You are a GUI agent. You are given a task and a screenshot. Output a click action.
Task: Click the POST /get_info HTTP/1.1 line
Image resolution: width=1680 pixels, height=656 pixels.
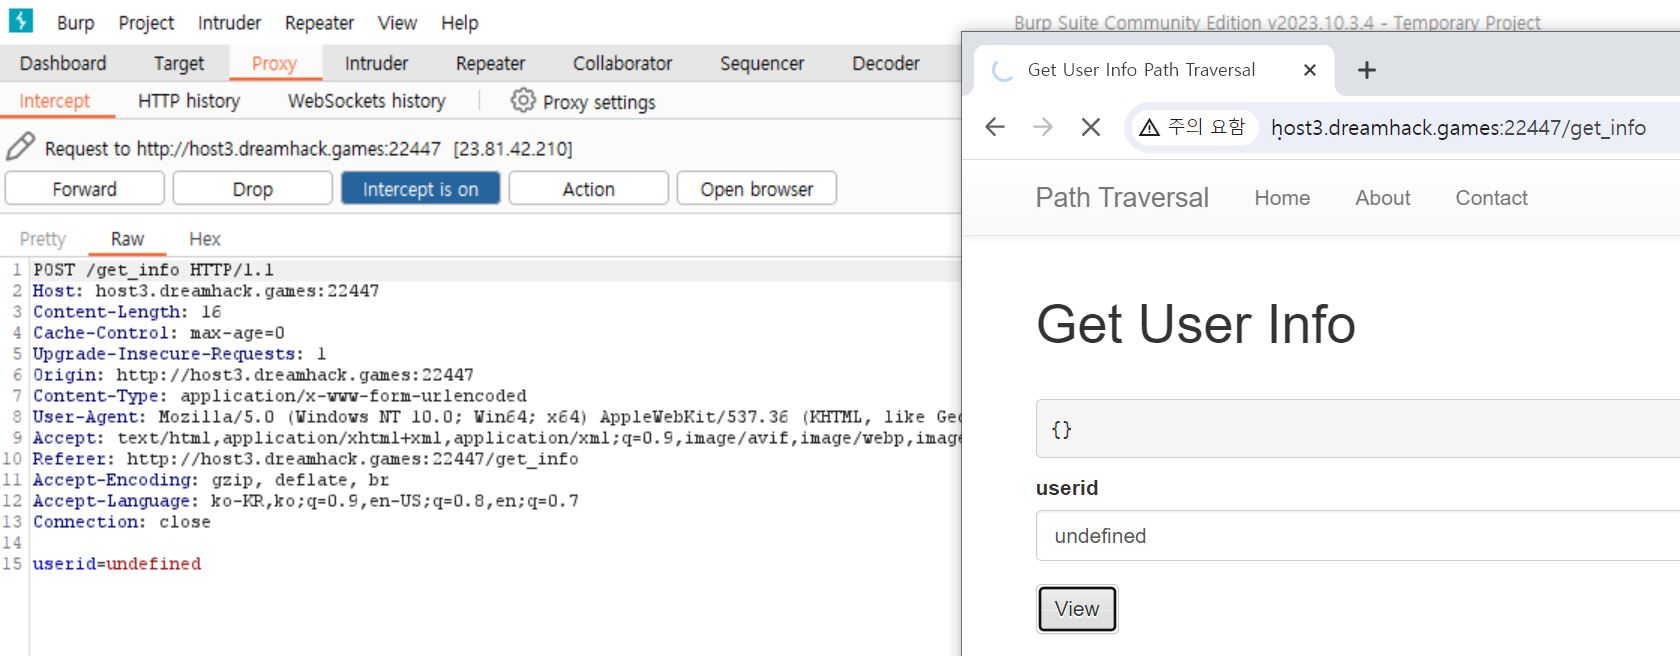pos(153,270)
